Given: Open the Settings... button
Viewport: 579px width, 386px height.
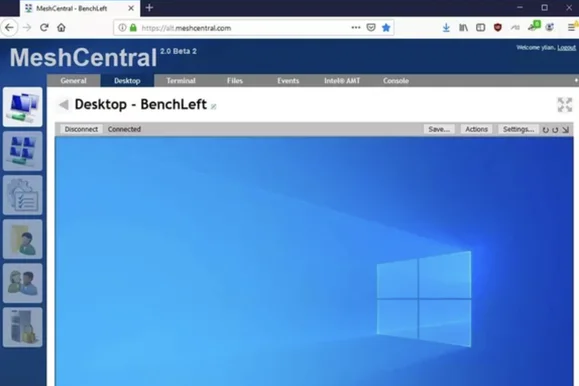Looking at the screenshot, I should tap(518, 129).
